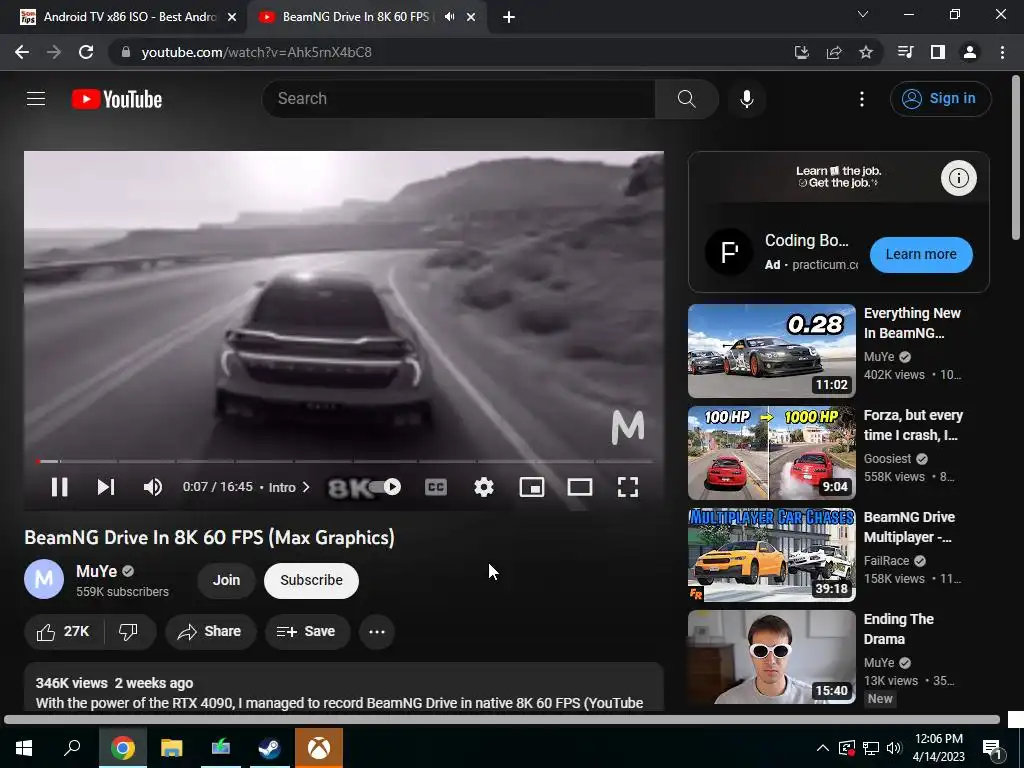Click Learn more on the ad
This screenshot has width=1024, height=768.
tap(921, 254)
